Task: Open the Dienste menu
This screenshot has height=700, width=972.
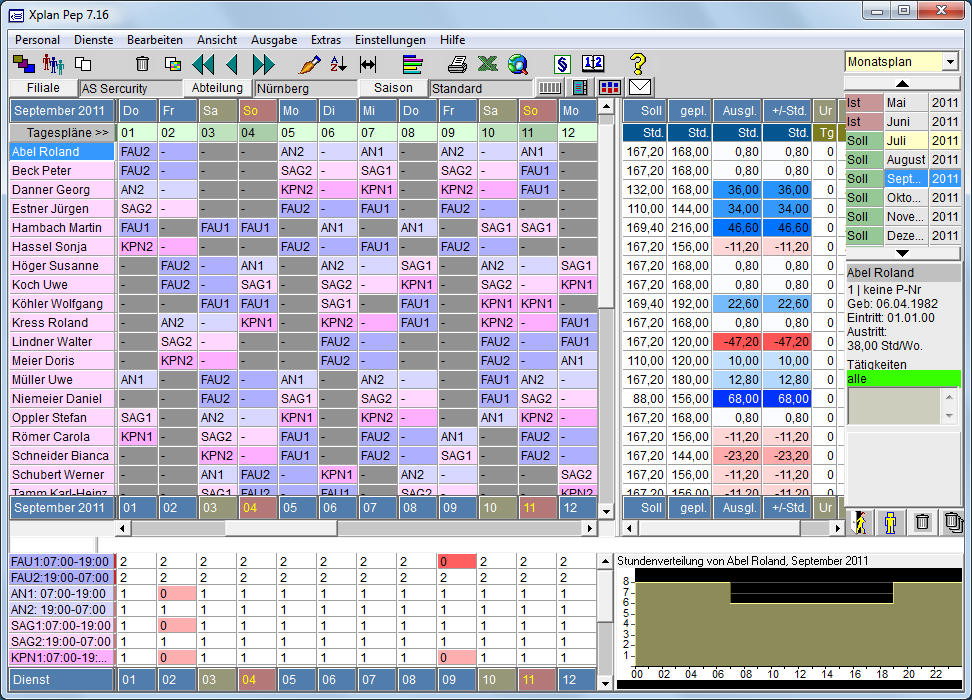Action: click(x=93, y=40)
